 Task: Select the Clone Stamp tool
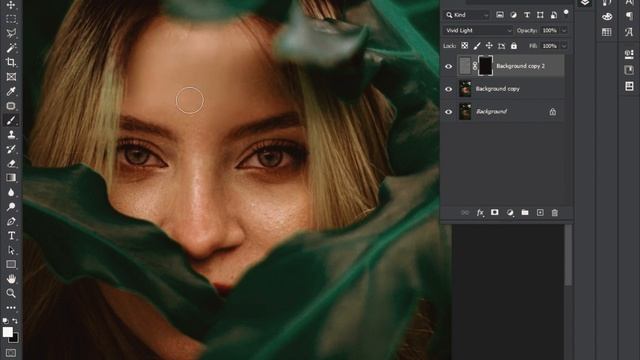click(11, 134)
